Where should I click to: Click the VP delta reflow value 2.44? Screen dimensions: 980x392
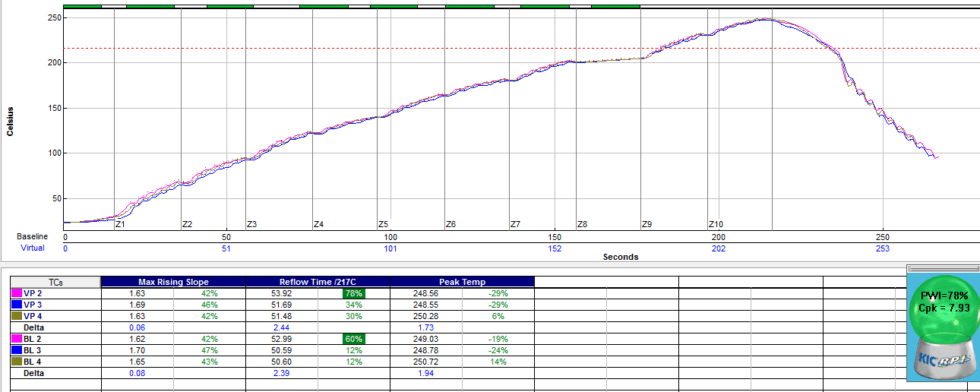coord(282,327)
